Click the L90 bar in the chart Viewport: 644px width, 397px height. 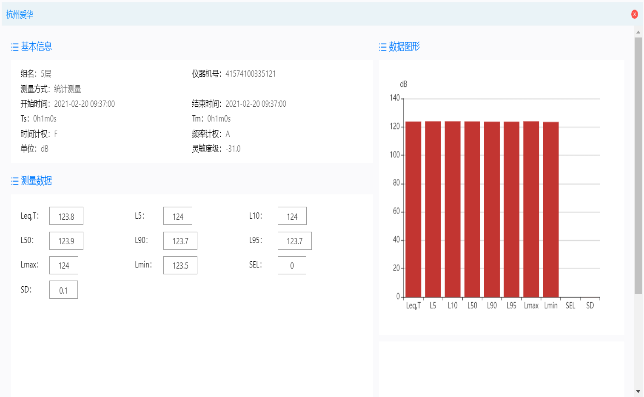coord(492,209)
